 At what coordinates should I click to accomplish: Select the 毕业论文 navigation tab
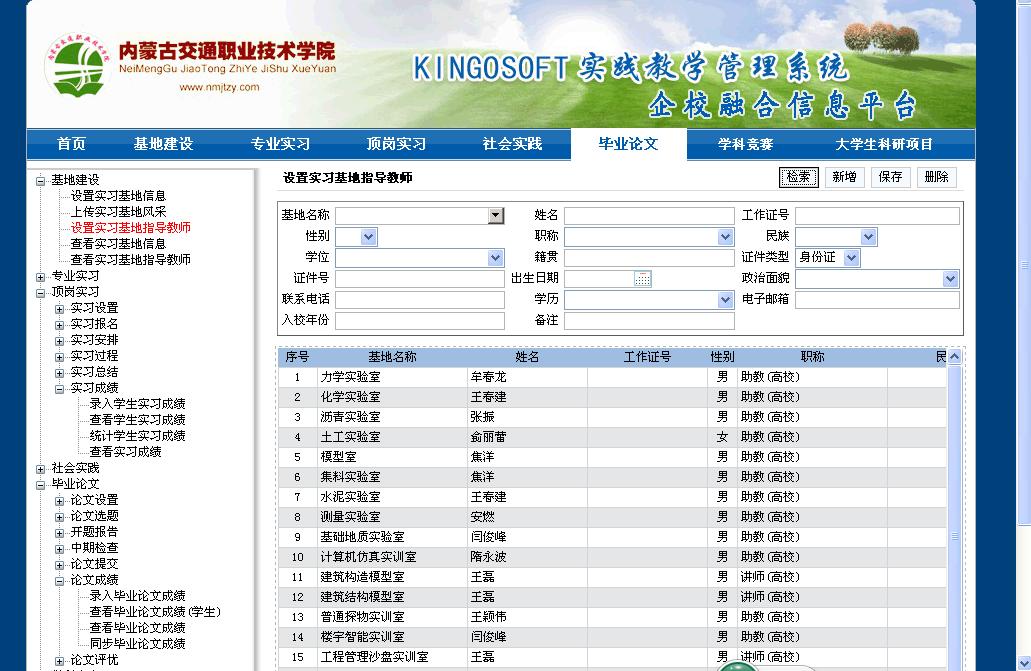click(629, 144)
